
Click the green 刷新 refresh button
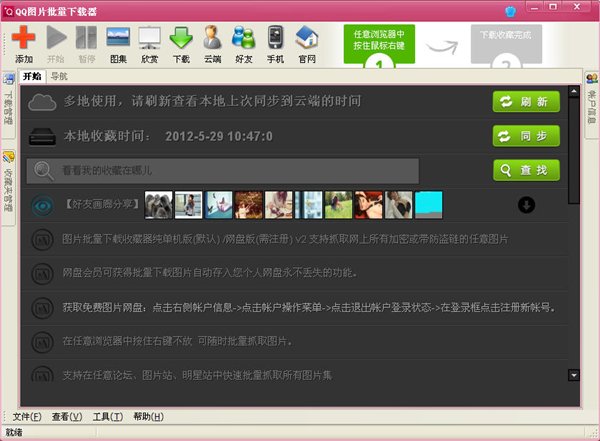click(x=526, y=101)
